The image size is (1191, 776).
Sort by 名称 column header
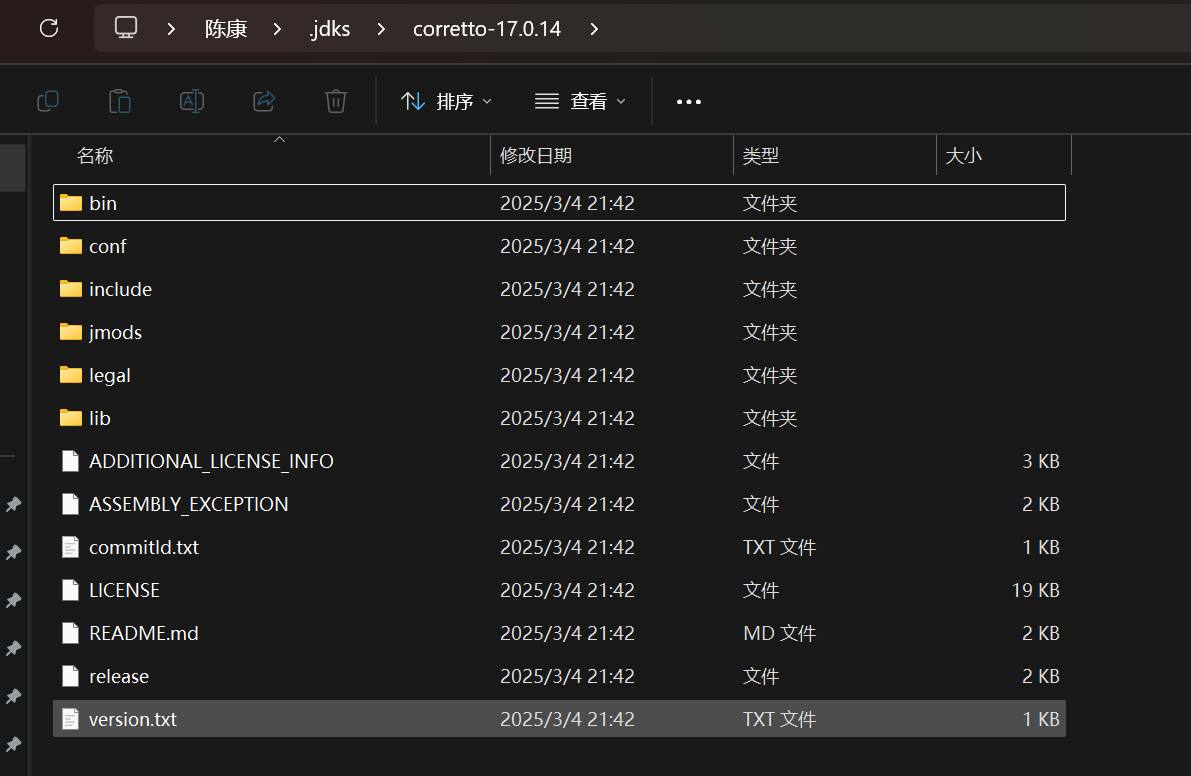[95, 156]
